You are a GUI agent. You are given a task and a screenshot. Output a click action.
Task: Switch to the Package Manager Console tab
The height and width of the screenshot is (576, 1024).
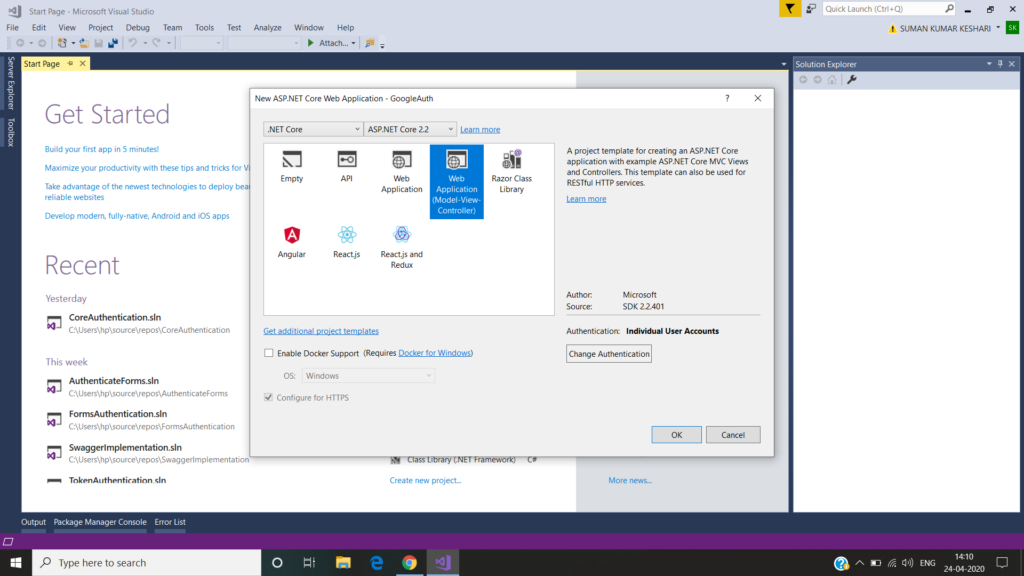coord(100,522)
